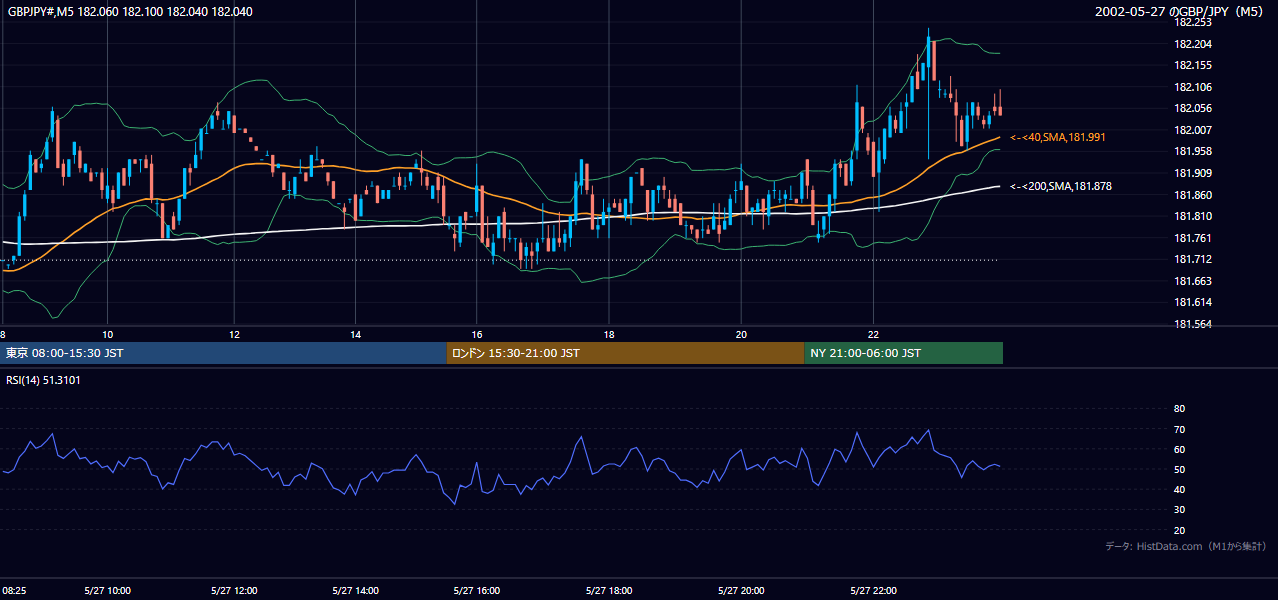The width and height of the screenshot is (1278, 600).
Task: Click the ロンドン 15:30-21:00 JST session bar
Action: (x=625, y=353)
